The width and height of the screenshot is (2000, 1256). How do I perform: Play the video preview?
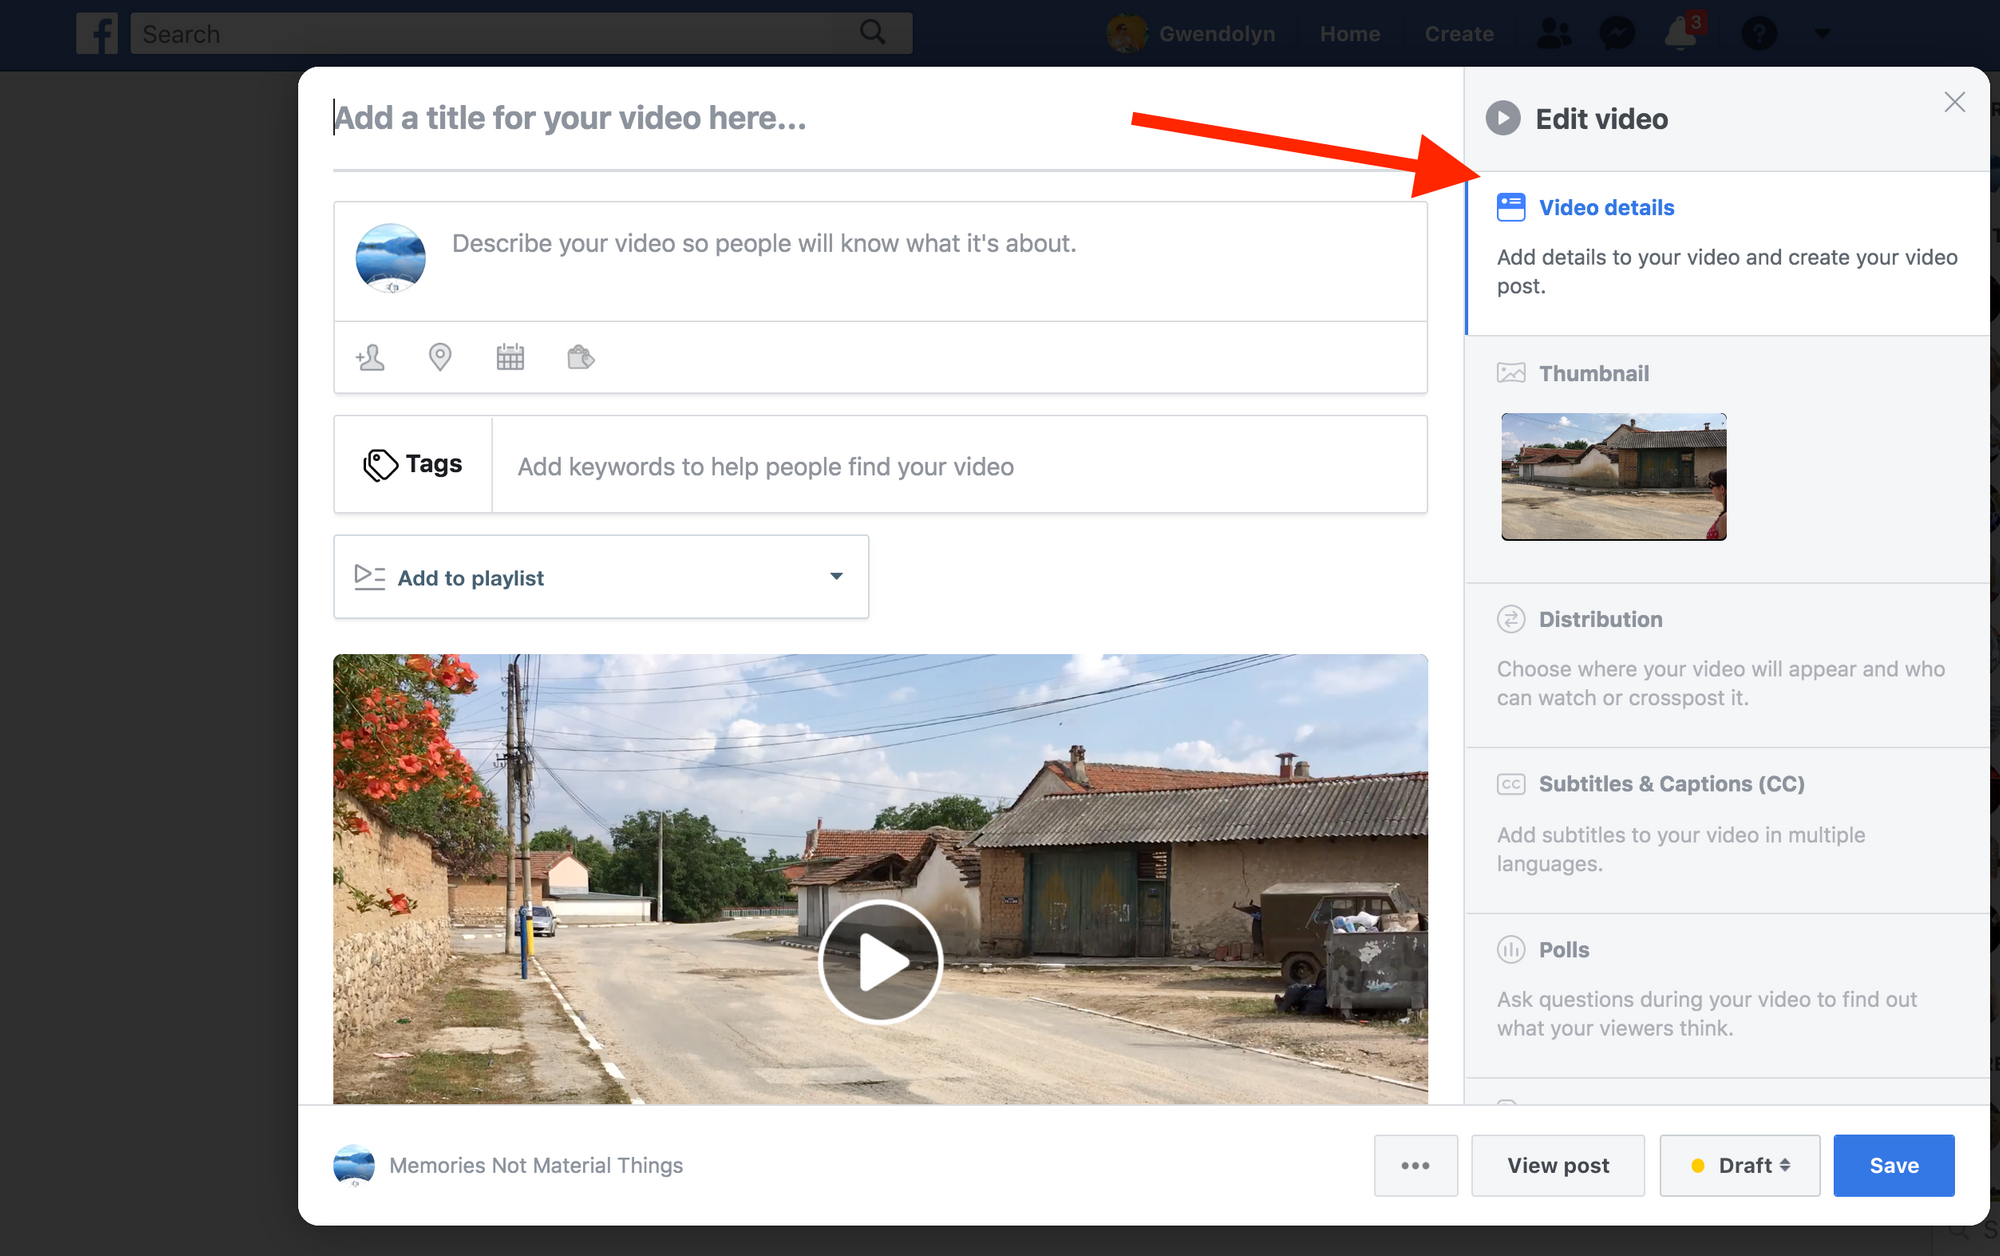pos(880,961)
